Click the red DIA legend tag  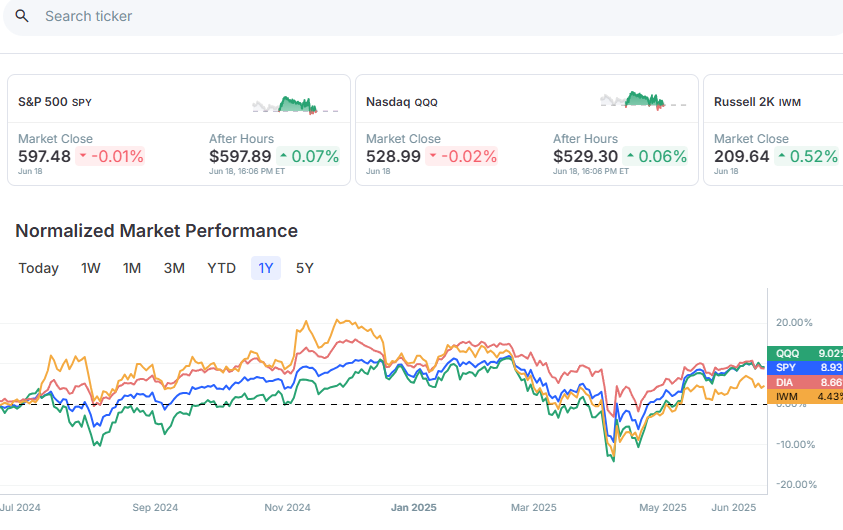[x=805, y=382]
